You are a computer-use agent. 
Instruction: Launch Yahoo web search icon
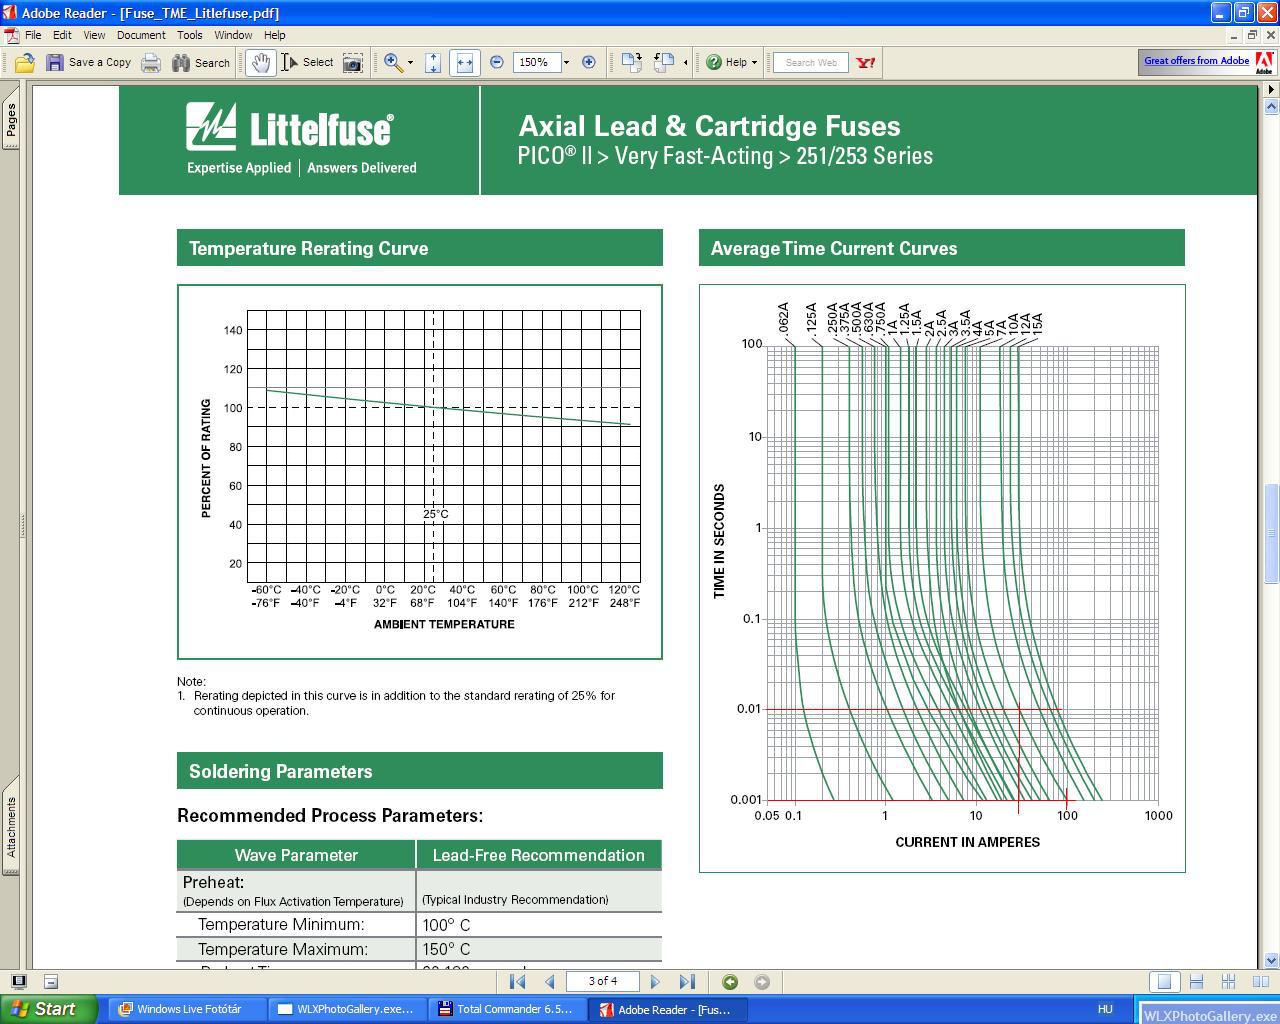[866, 63]
